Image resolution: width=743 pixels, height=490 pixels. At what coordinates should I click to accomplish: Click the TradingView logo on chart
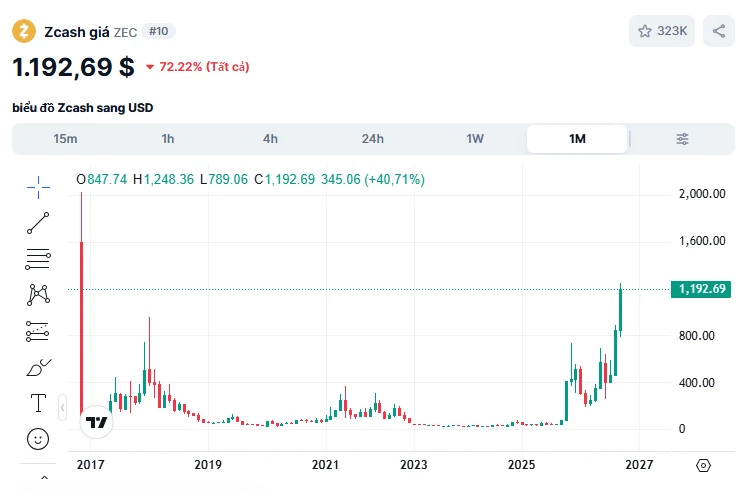[x=97, y=422]
